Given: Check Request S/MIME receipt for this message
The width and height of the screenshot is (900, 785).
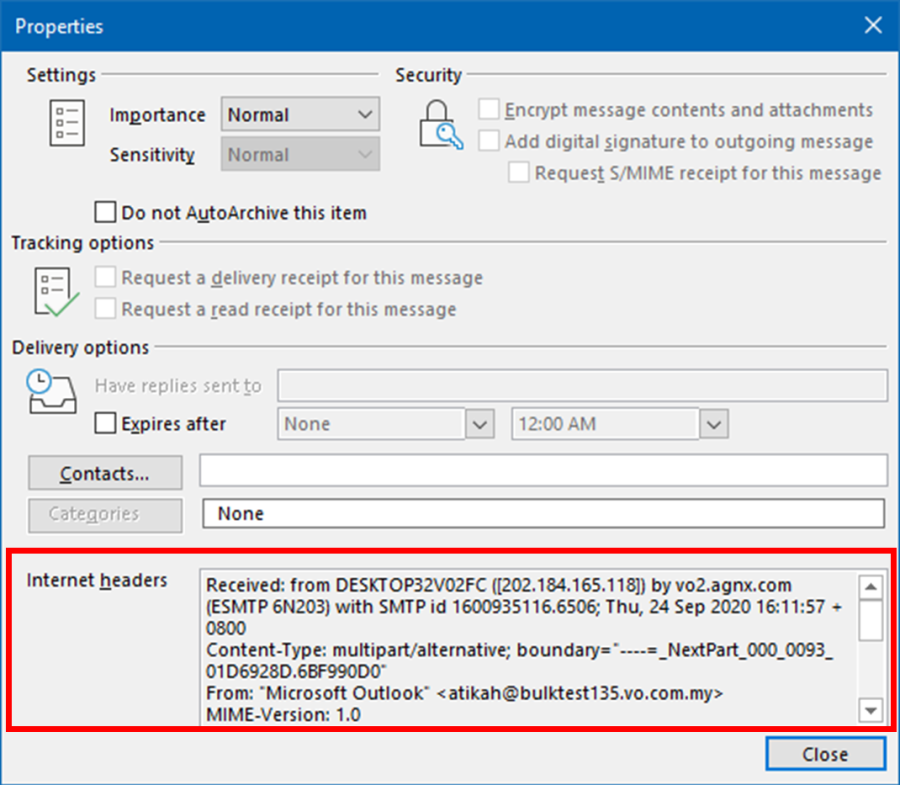Looking at the screenshot, I should click(519, 172).
